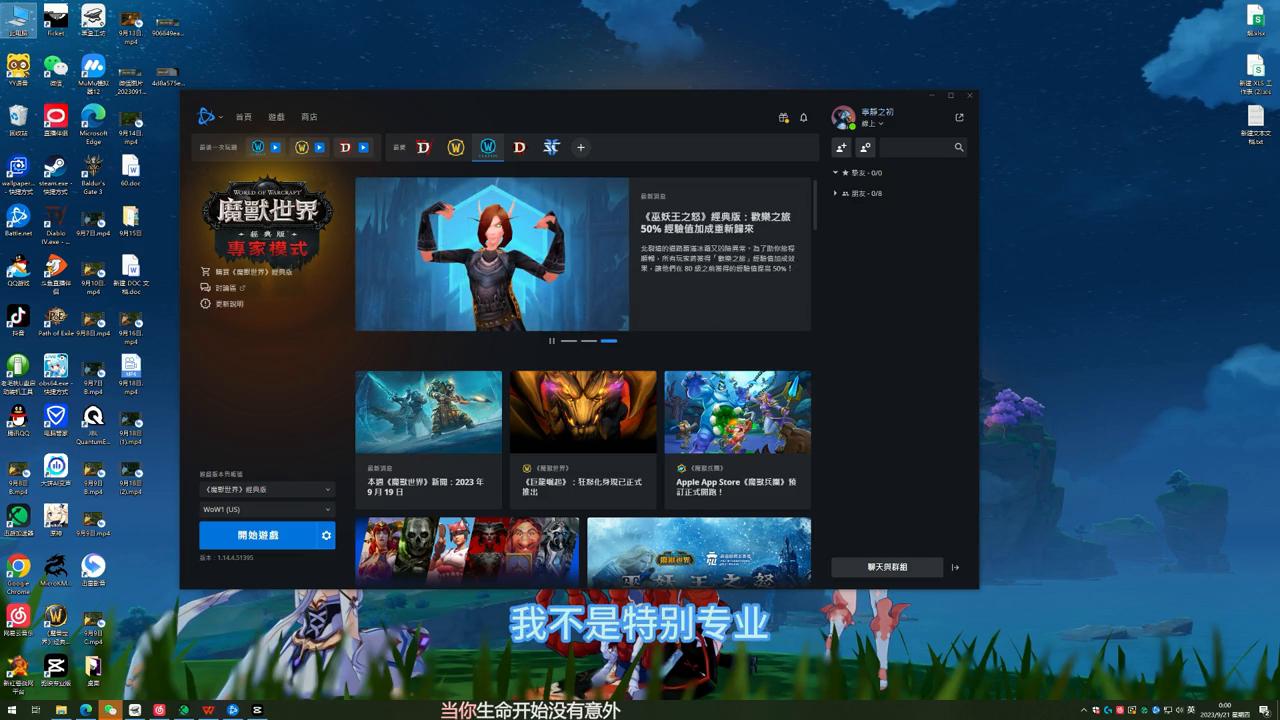The image size is (1280, 720).
Task: Open the friend management icon with the gear
Action: pos(865,147)
